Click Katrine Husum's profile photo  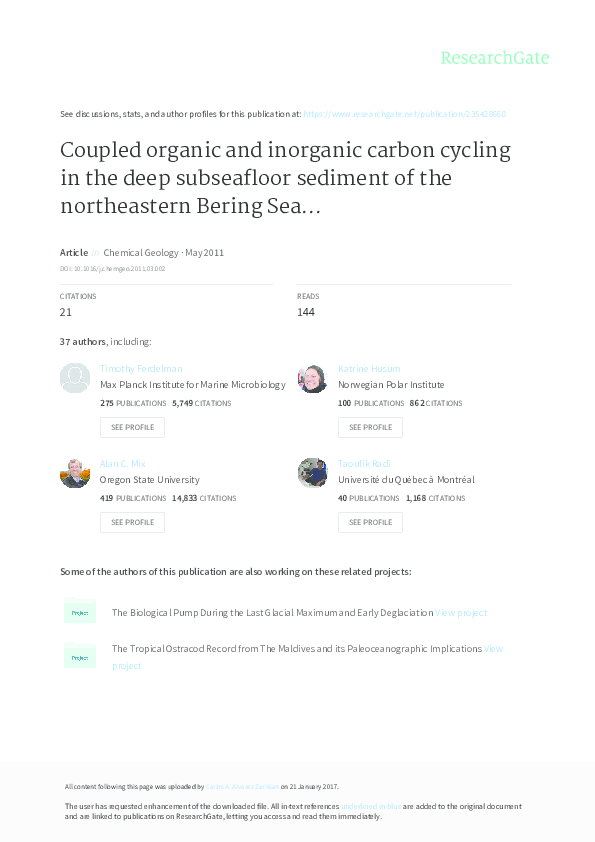click(x=313, y=378)
